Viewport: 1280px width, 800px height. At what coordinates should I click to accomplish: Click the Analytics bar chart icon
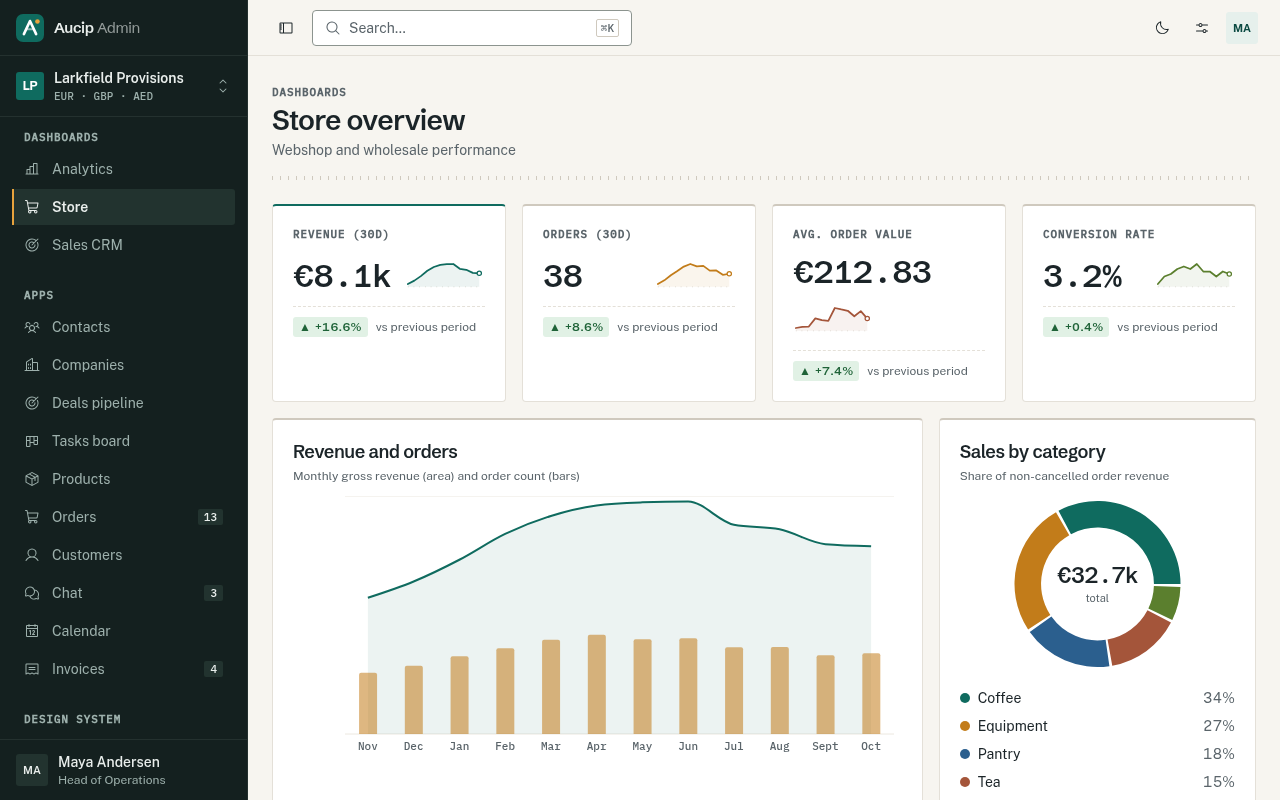tap(32, 169)
